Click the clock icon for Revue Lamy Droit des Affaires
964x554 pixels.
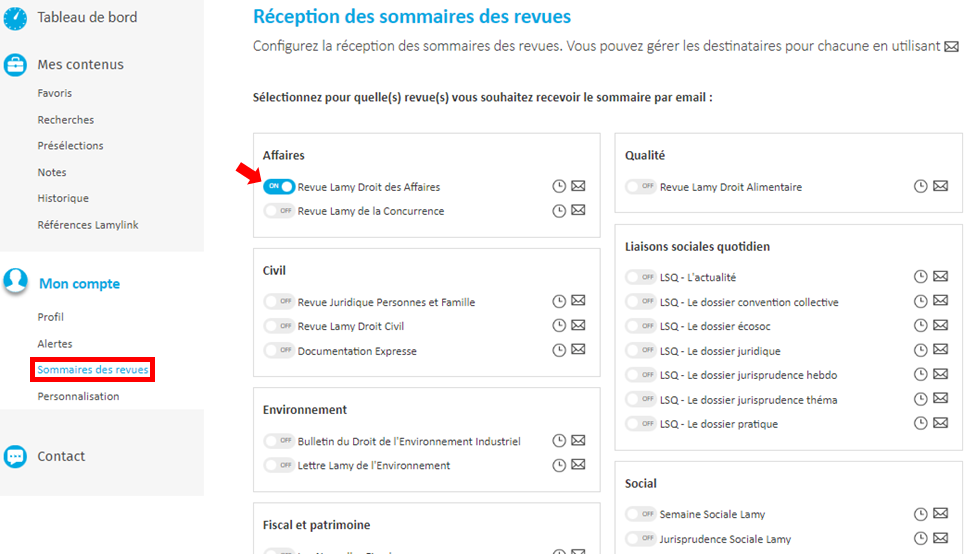(558, 186)
